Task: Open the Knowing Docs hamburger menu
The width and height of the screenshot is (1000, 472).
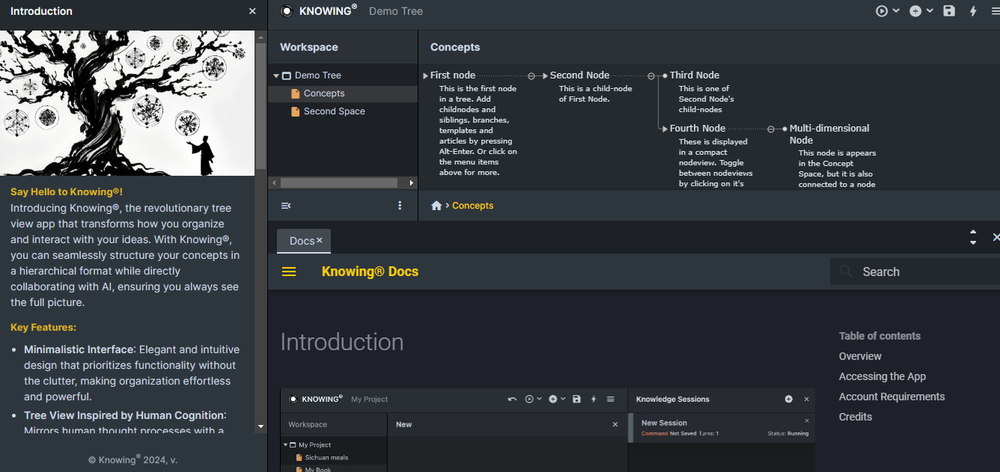Action: click(x=289, y=272)
